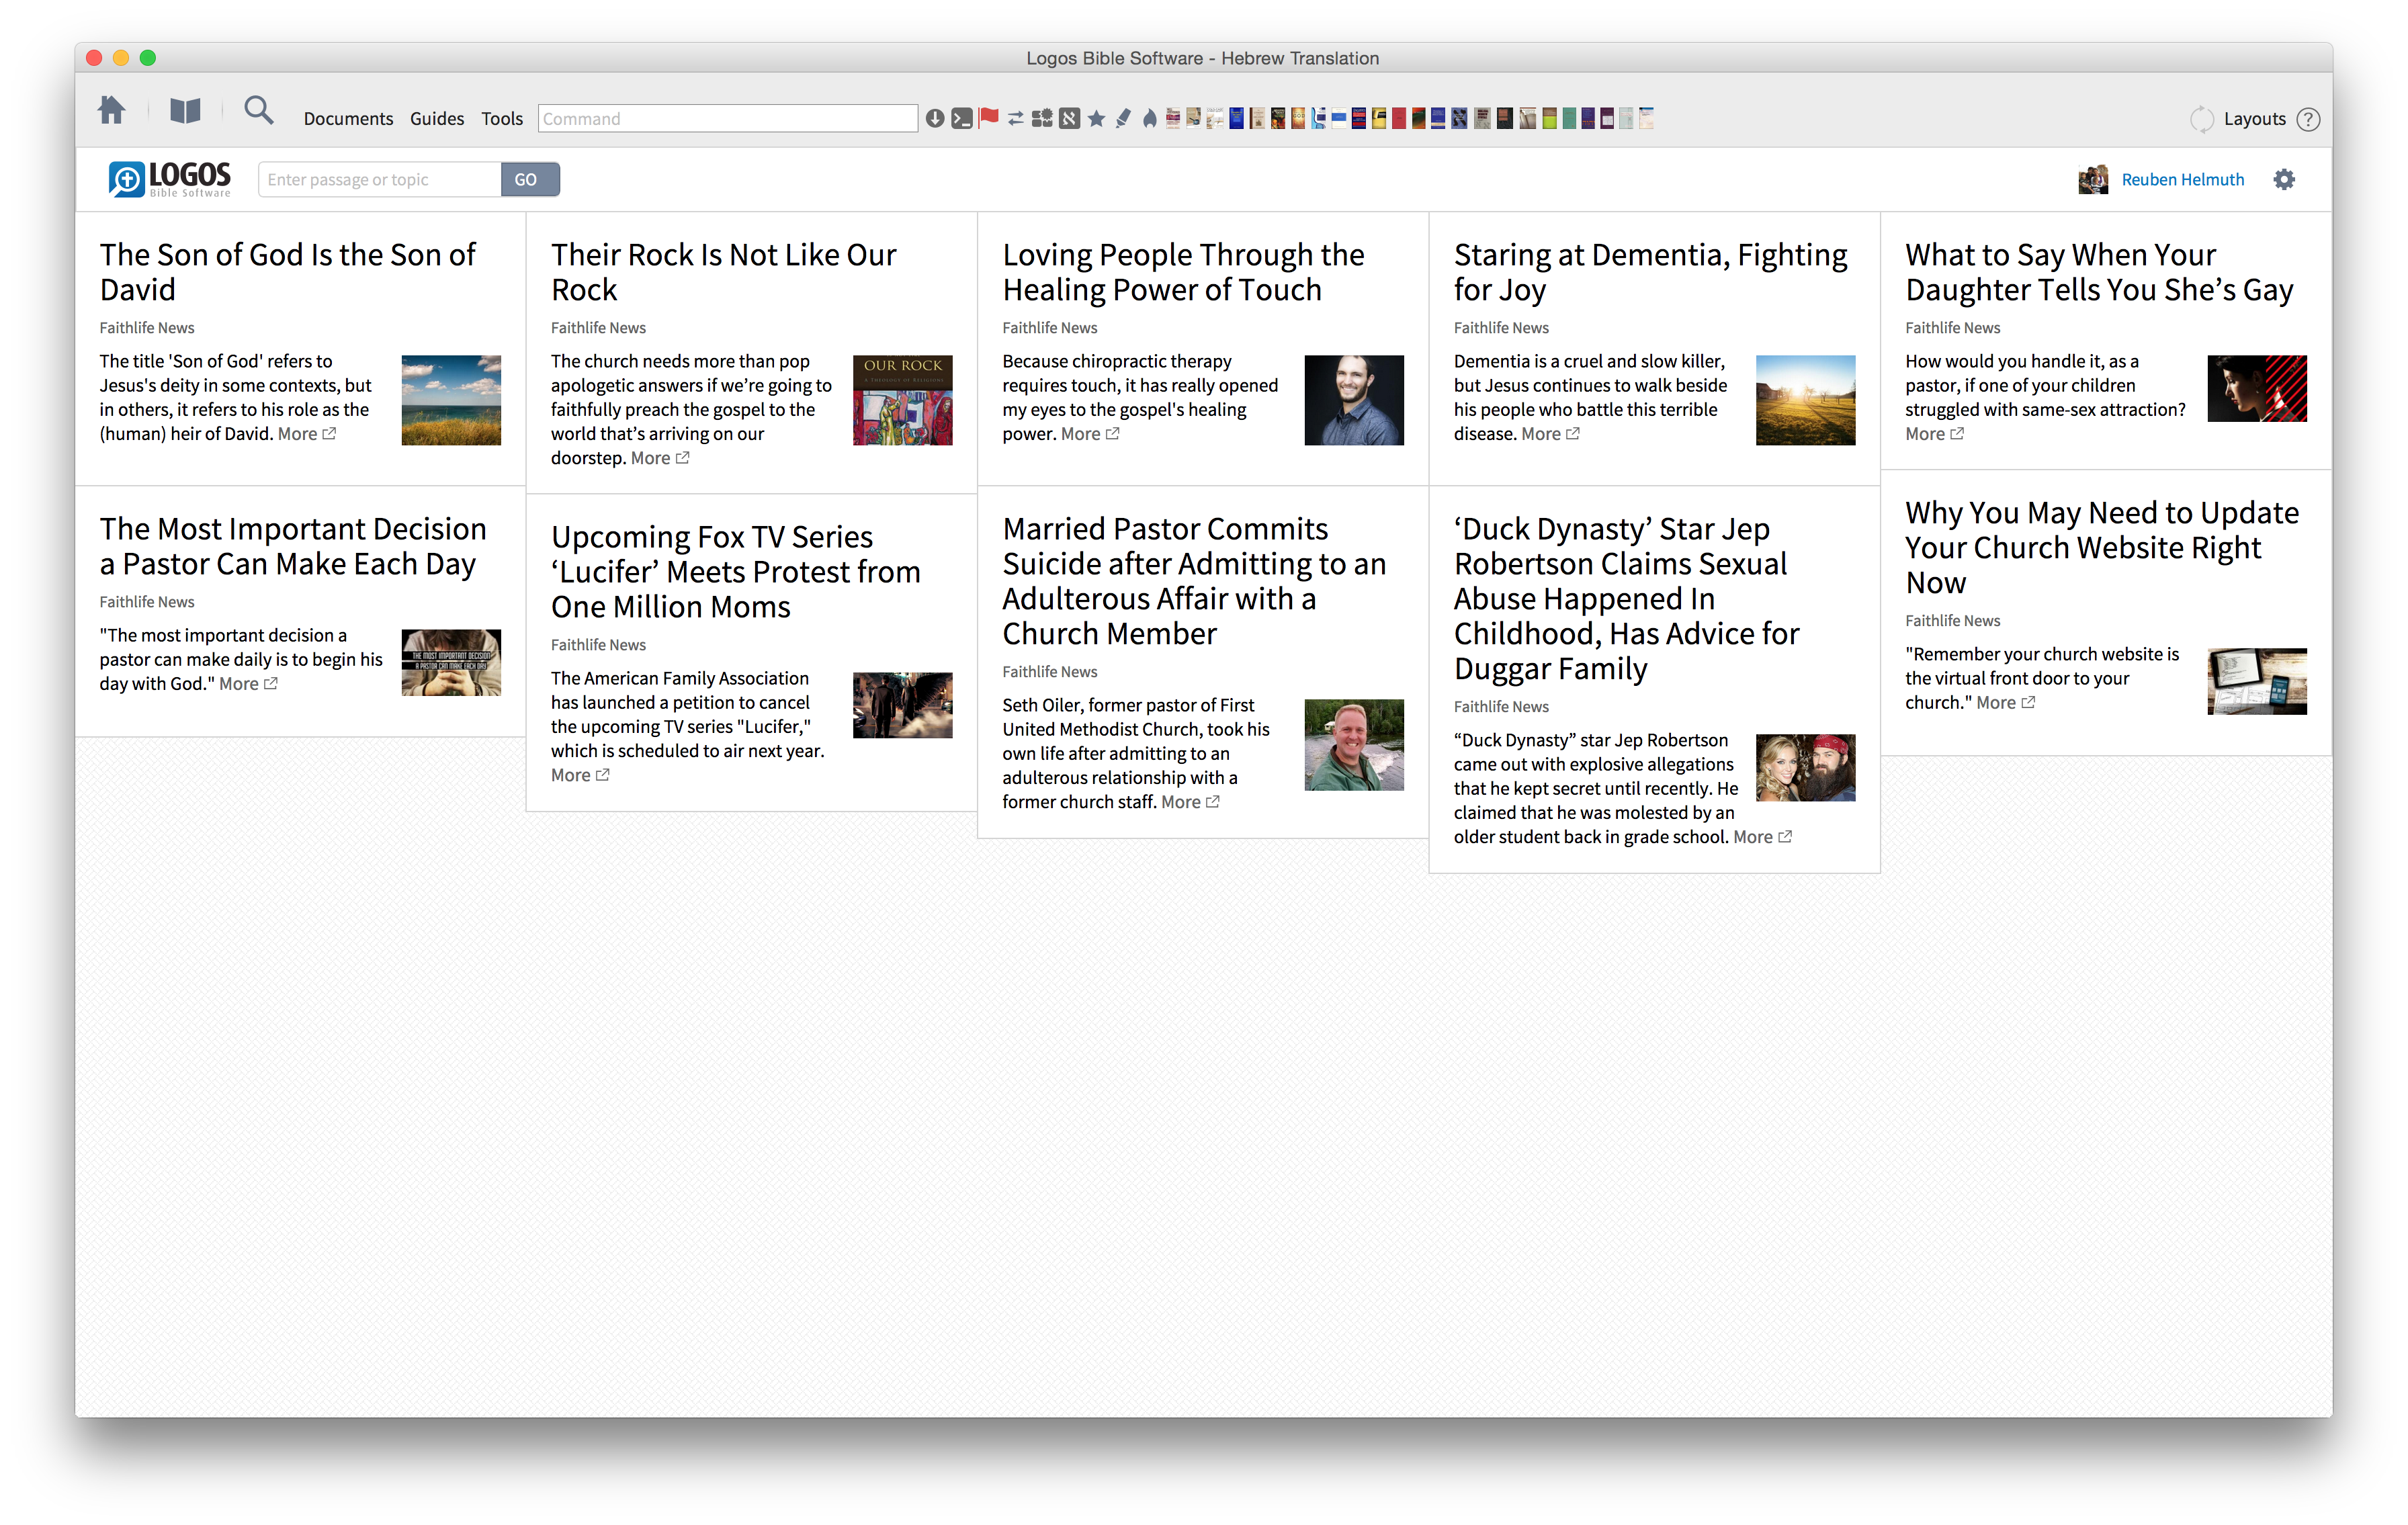This screenshot has width=2408, height=1525.
Task: Open the Home page icon
Action: 112,110
